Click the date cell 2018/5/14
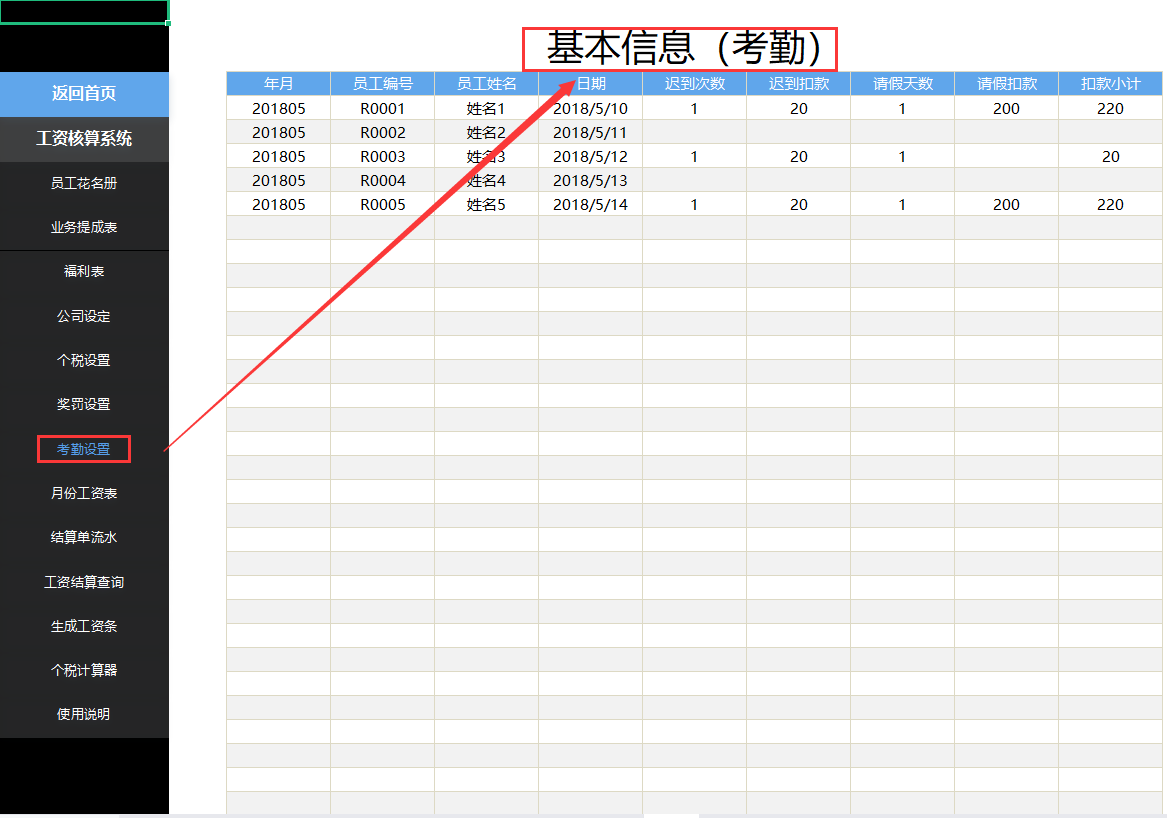1167x818 pixels. click(589, 204)
